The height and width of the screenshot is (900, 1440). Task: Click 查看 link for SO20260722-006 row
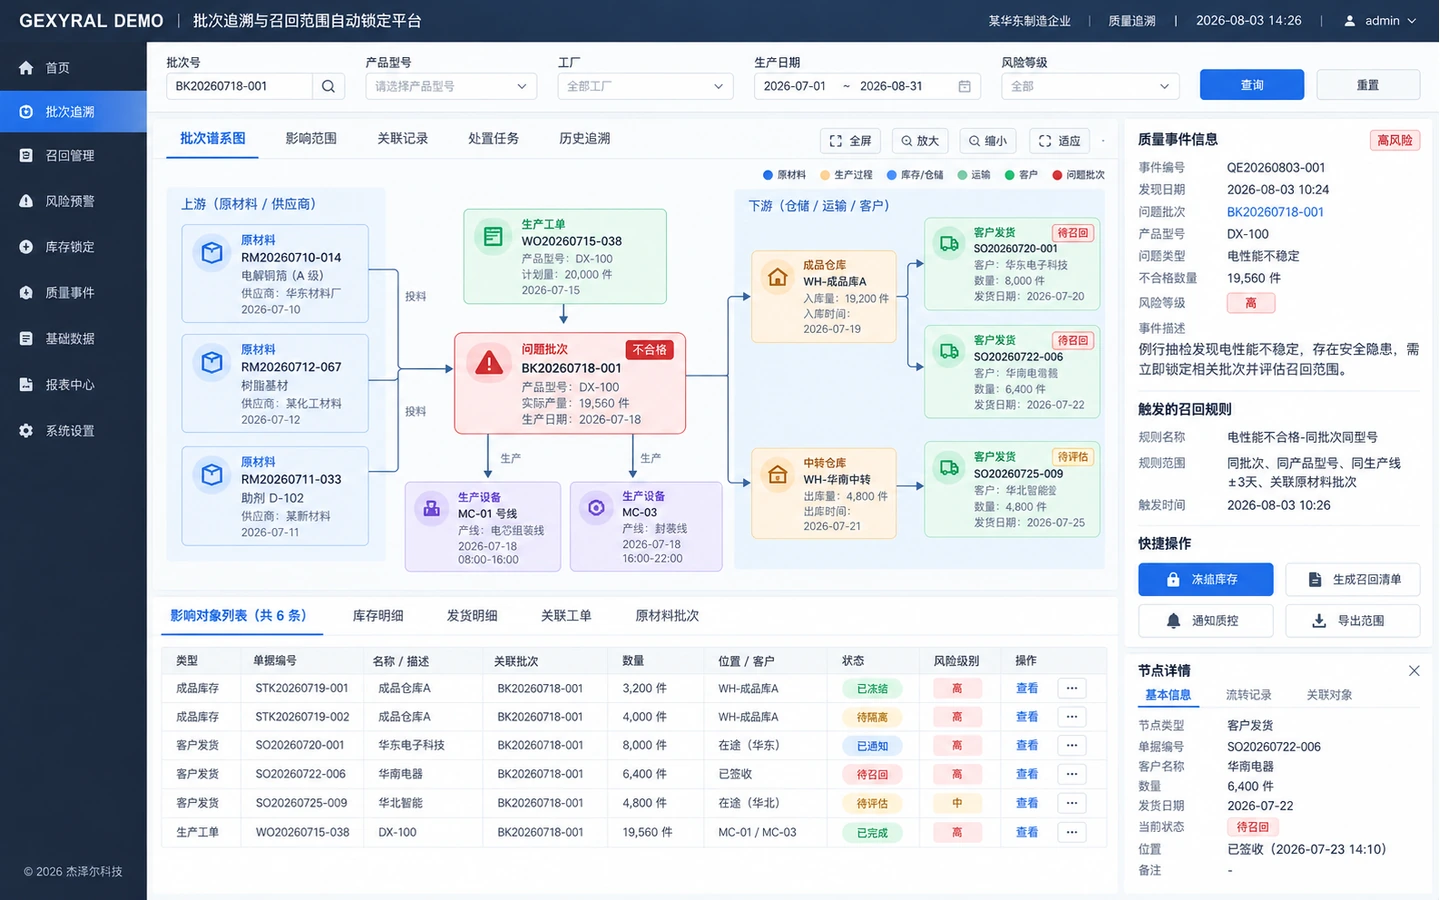click(x=1027, y=775)
